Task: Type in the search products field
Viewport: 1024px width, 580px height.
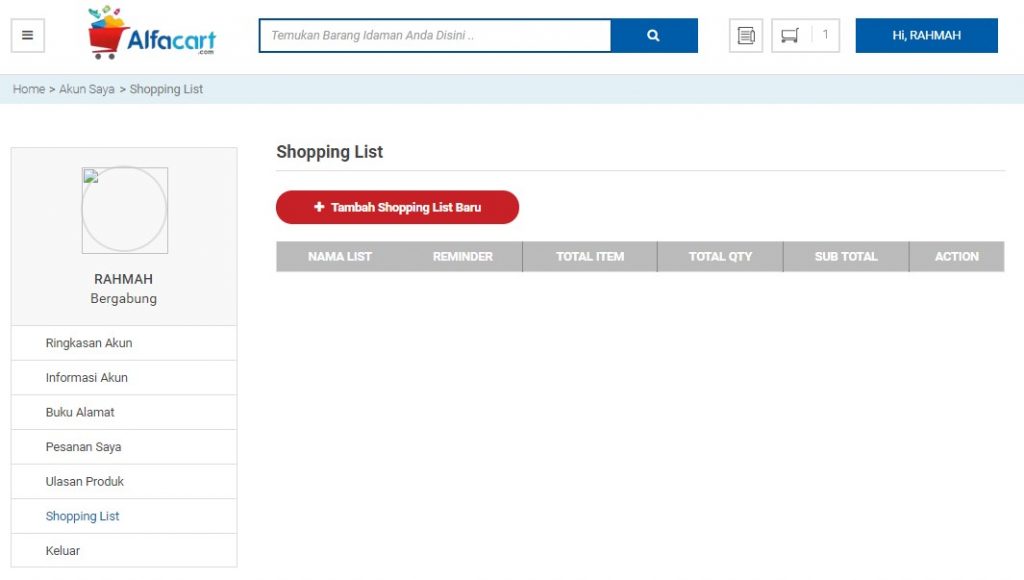Action: [435, 36]
